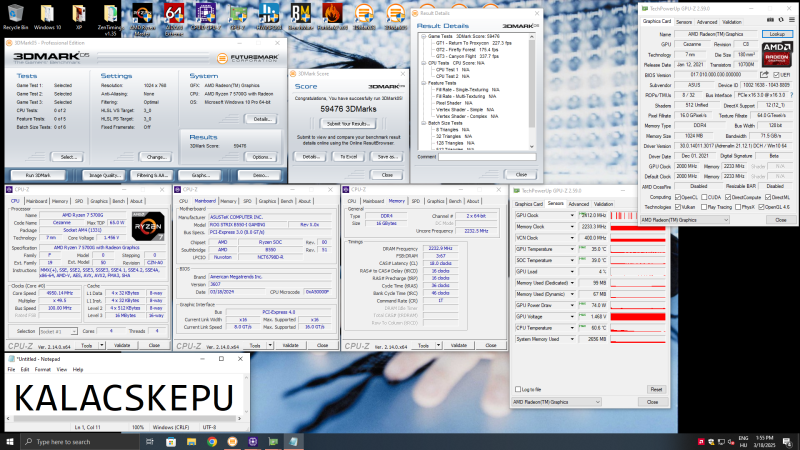Open Microsoft Store from the taskbar

[171, 442]
